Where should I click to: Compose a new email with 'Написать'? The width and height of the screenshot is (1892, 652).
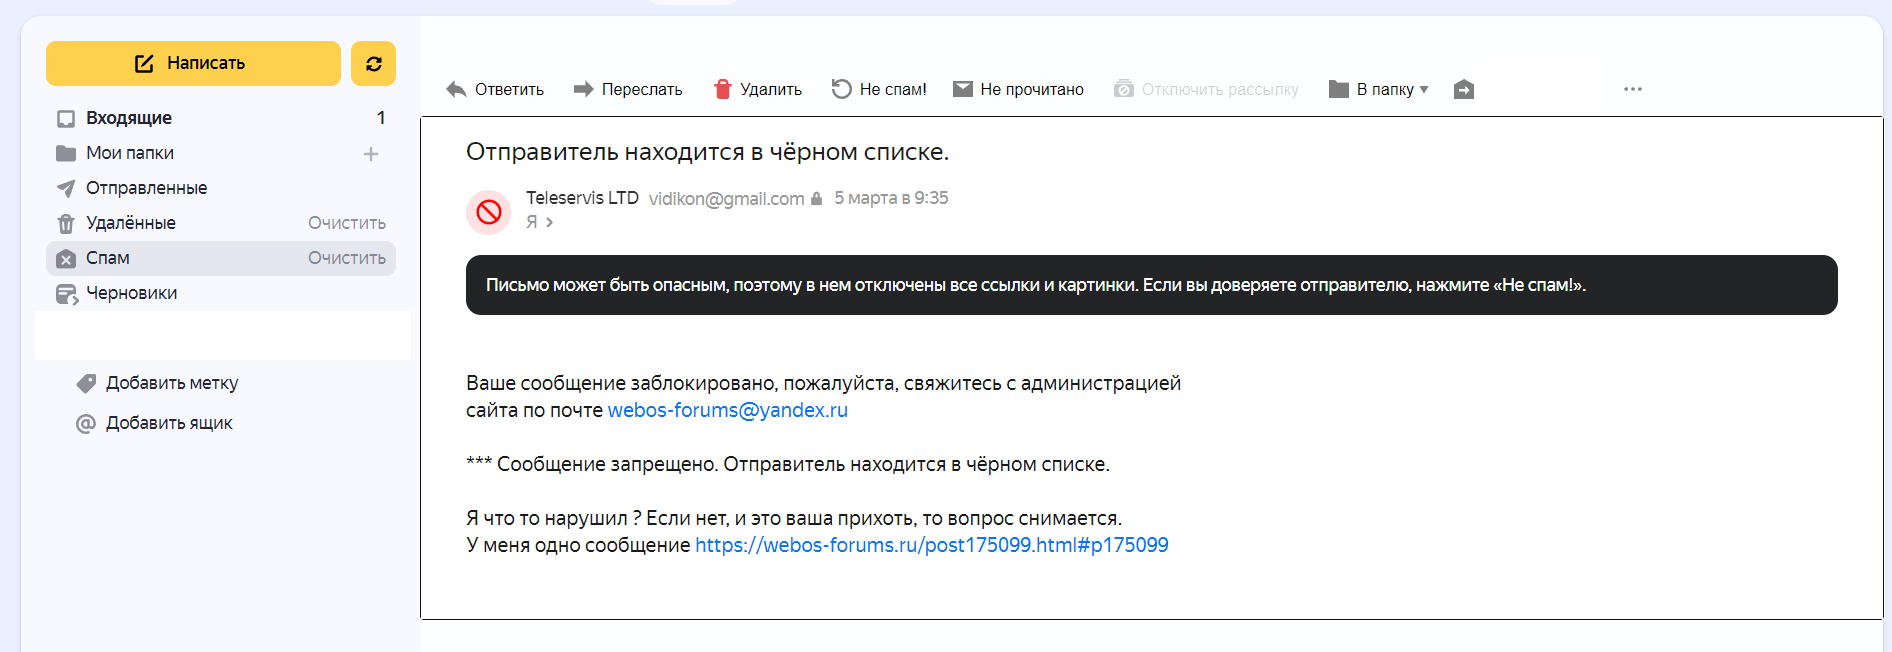coord(193,64)
